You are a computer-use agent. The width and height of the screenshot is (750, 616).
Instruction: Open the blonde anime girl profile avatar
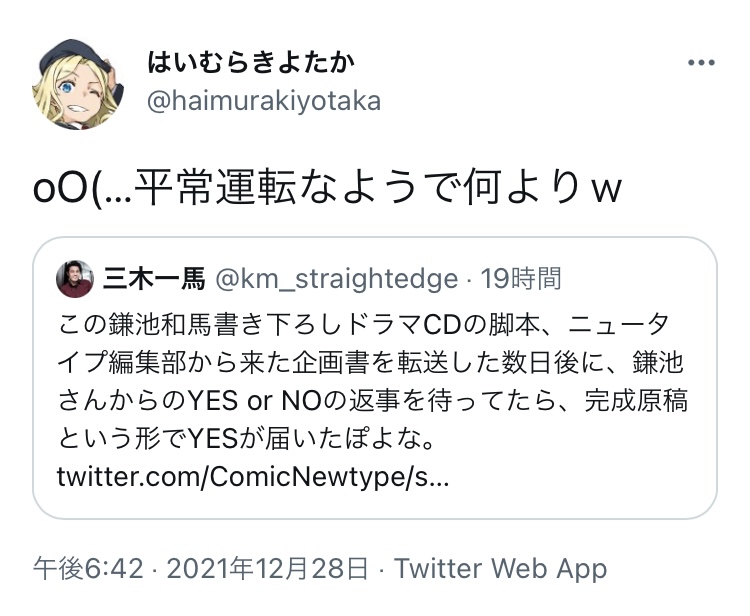click(78, 84)
